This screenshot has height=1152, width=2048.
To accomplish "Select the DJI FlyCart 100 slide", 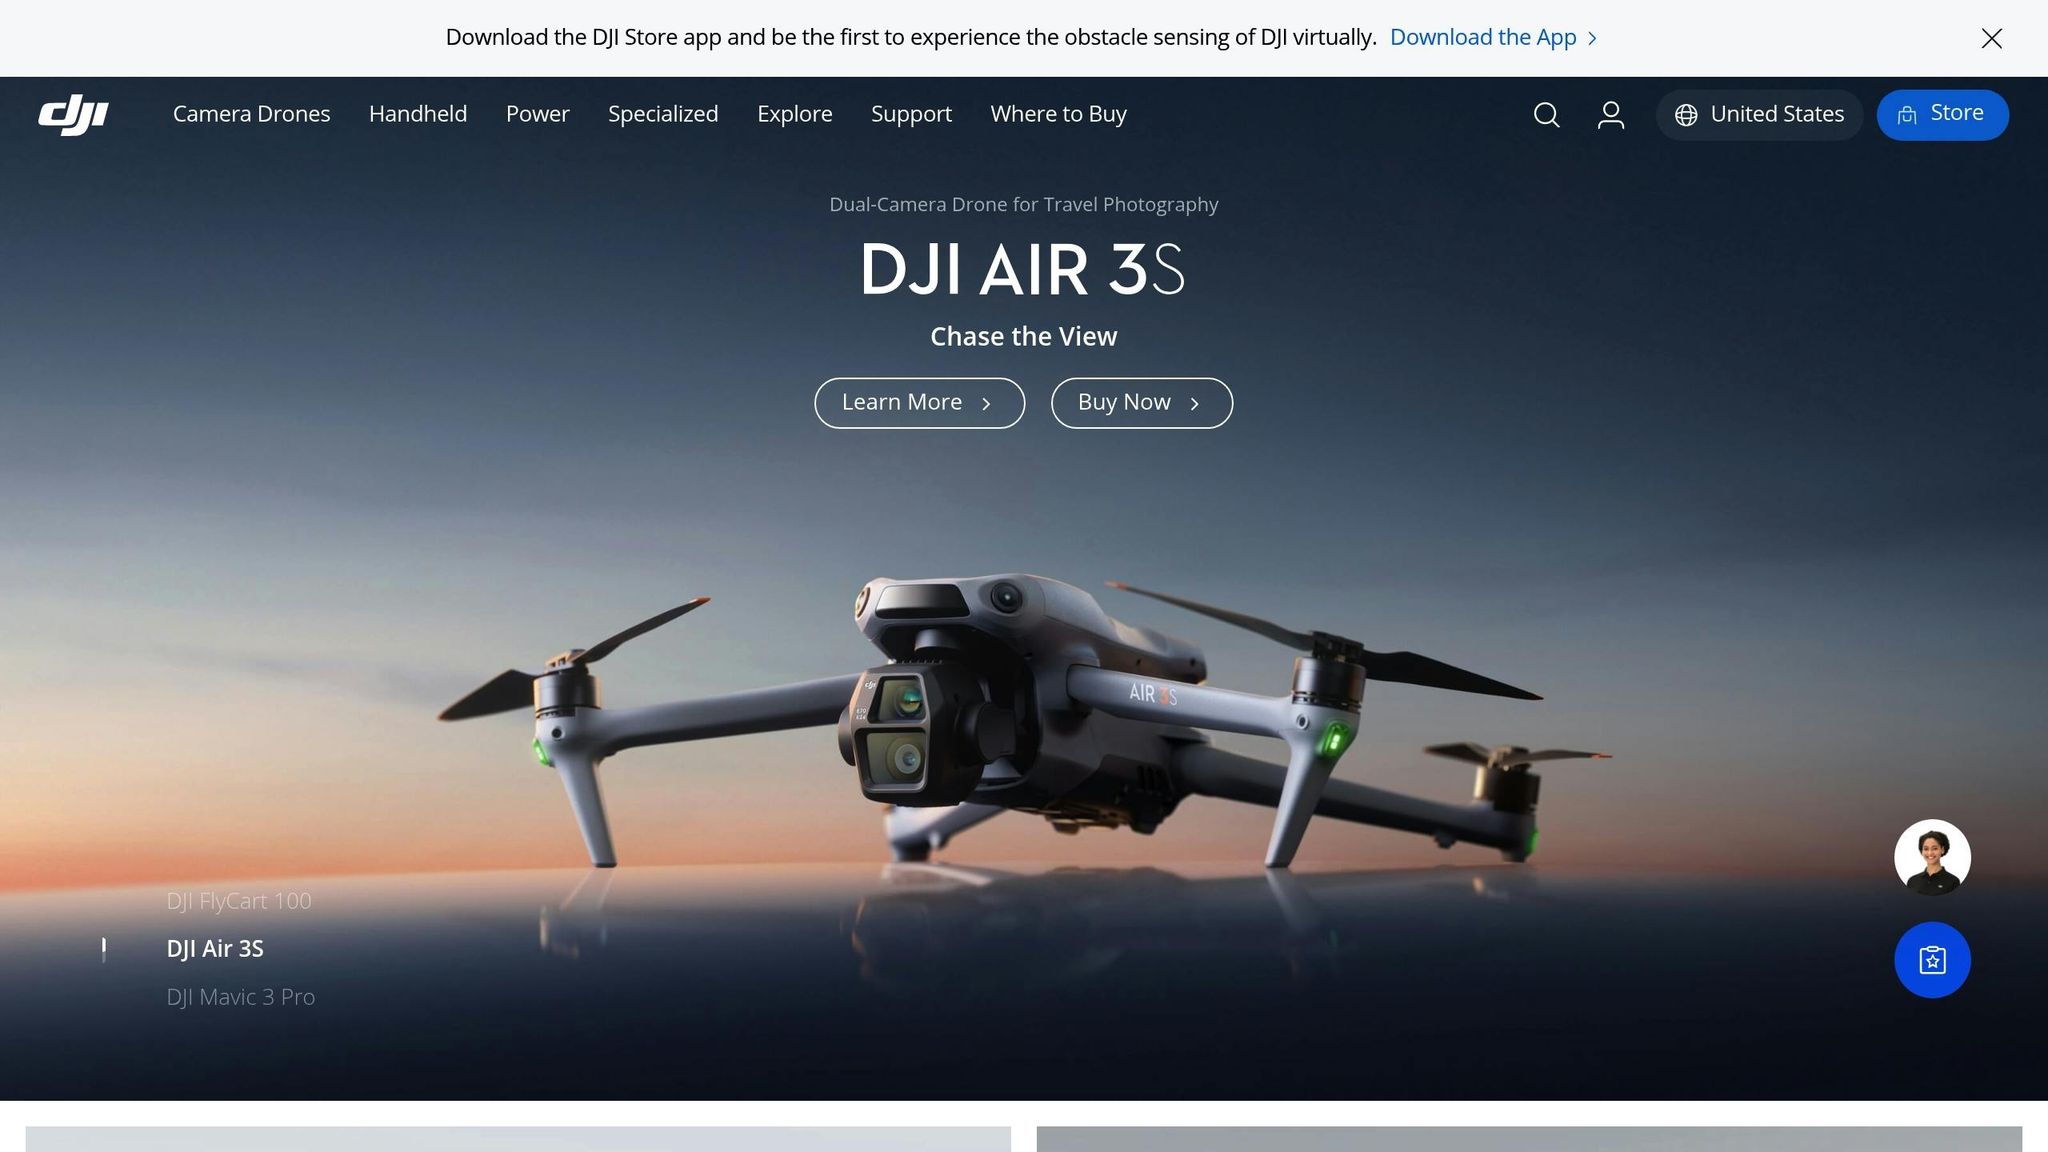I will click(x=239, y=900).
